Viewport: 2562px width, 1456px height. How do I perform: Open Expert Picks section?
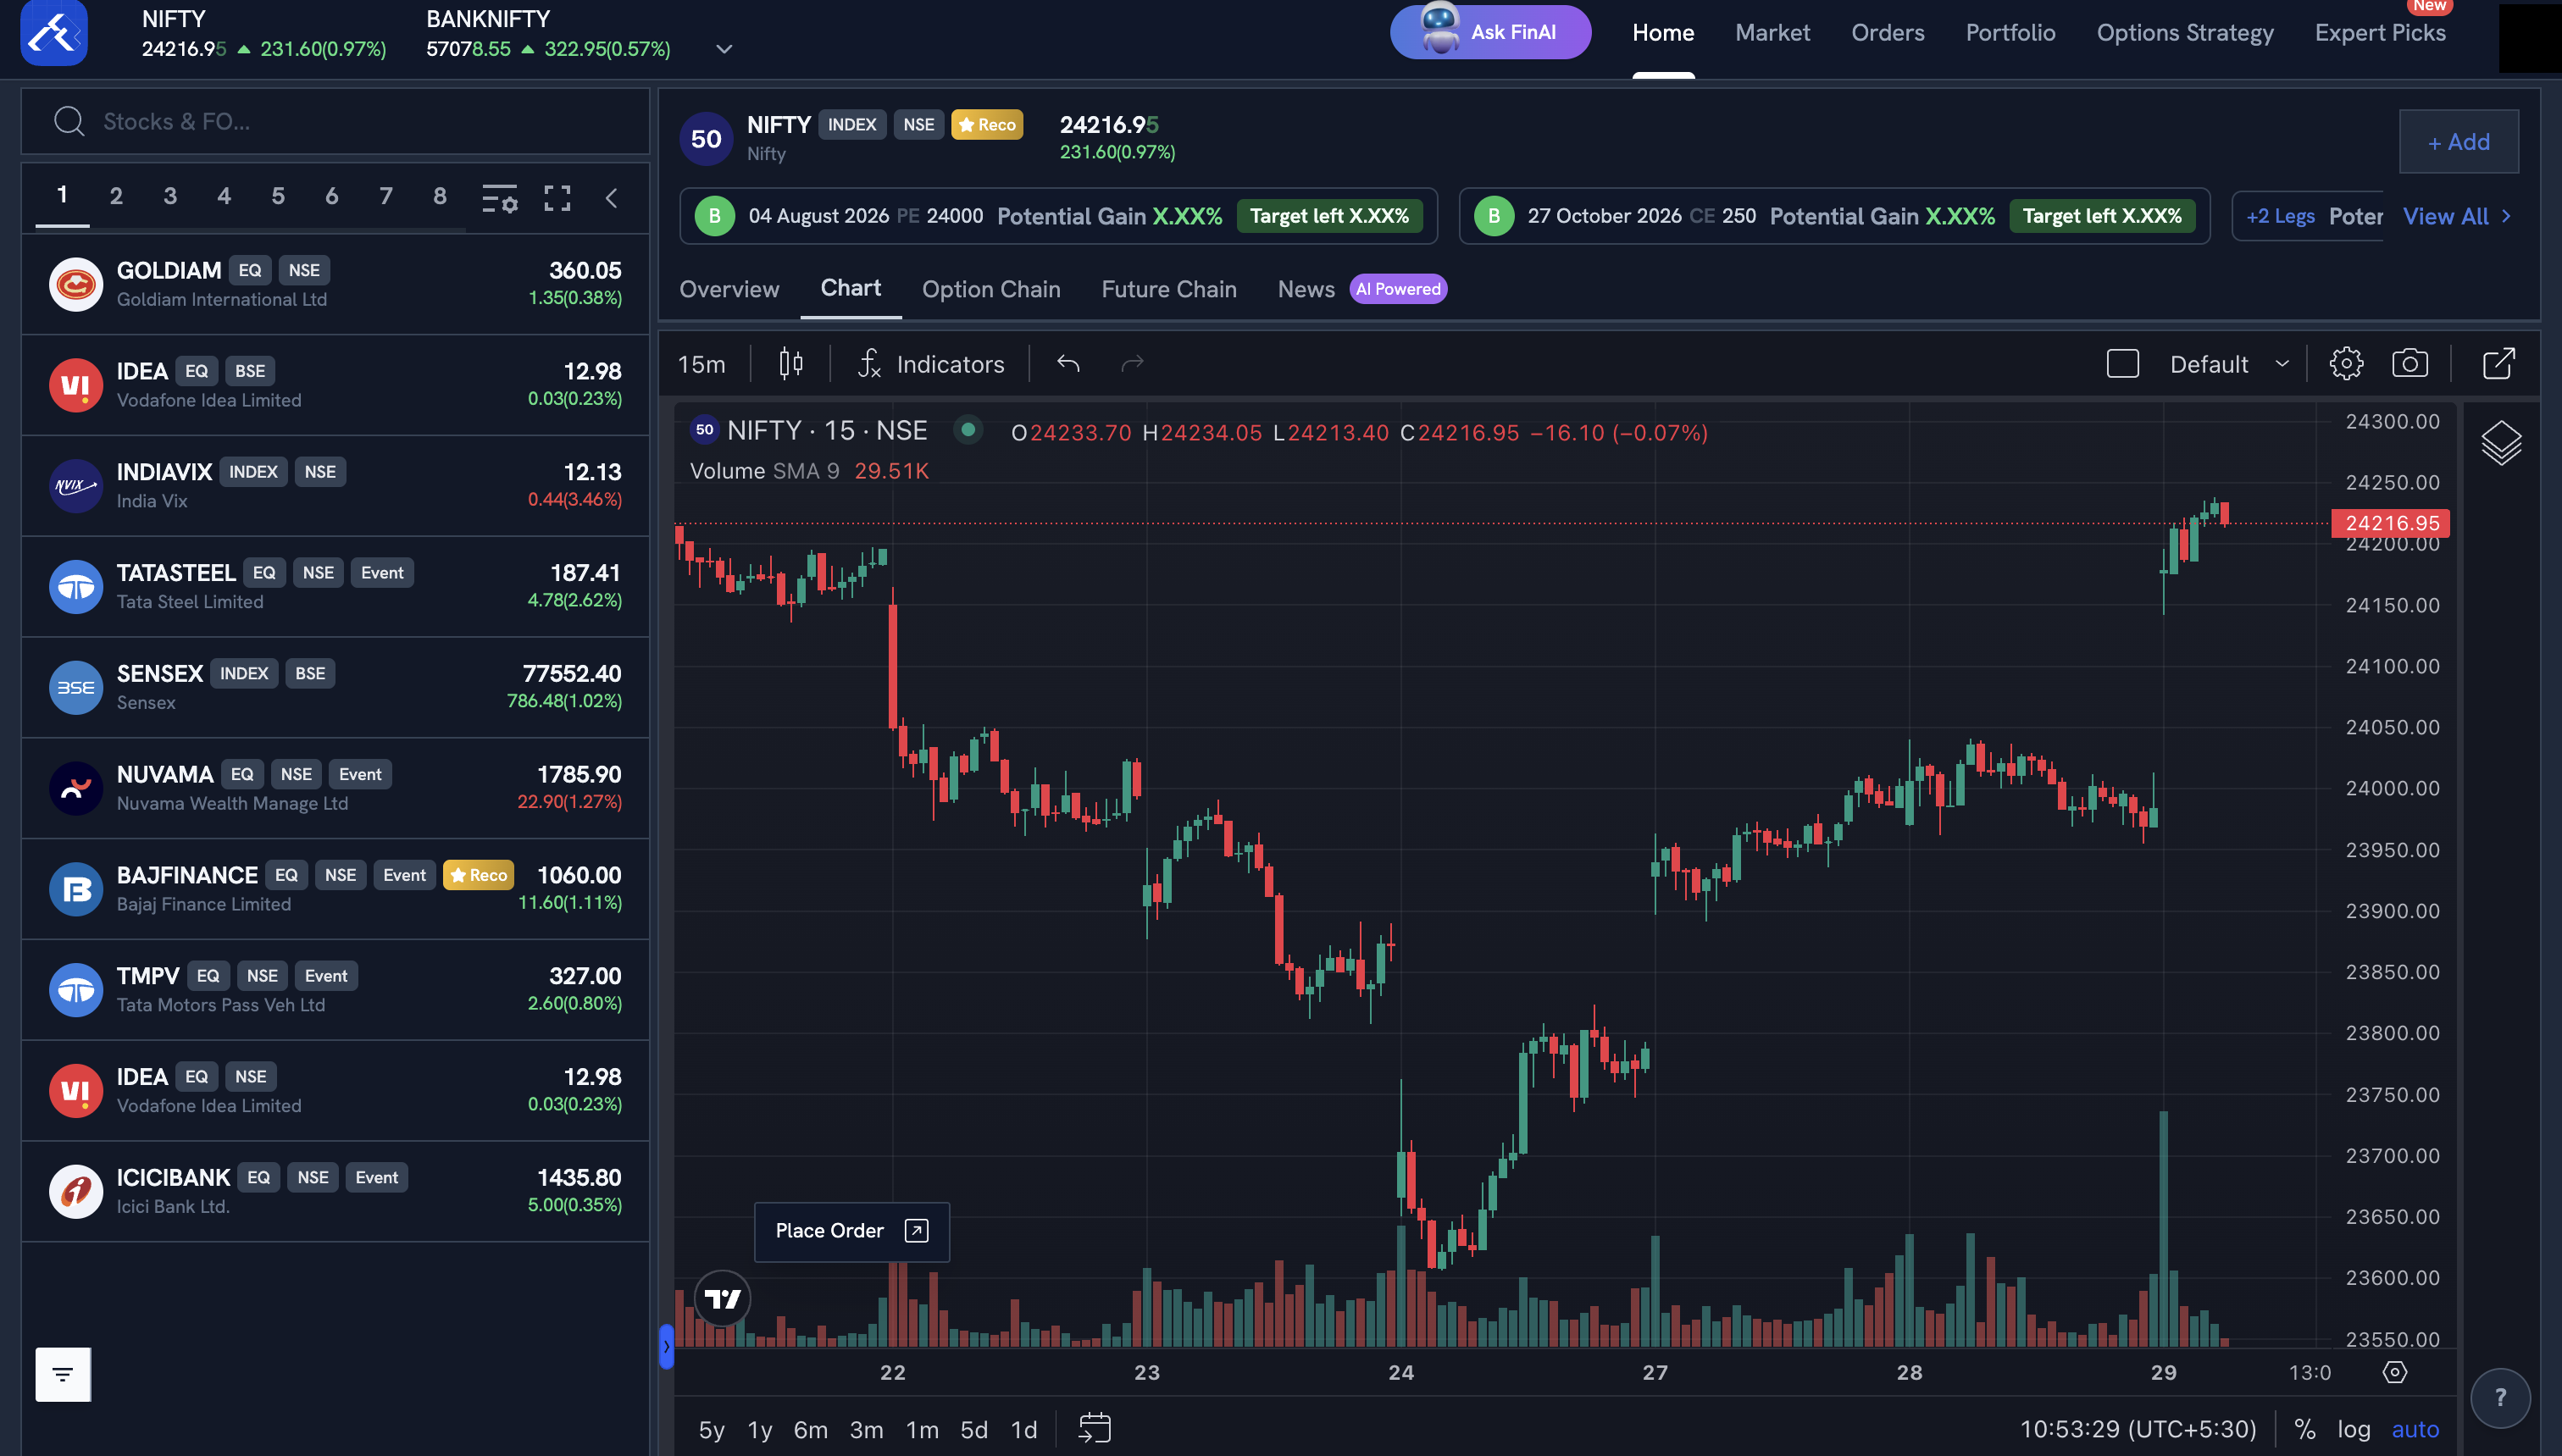2380,32
